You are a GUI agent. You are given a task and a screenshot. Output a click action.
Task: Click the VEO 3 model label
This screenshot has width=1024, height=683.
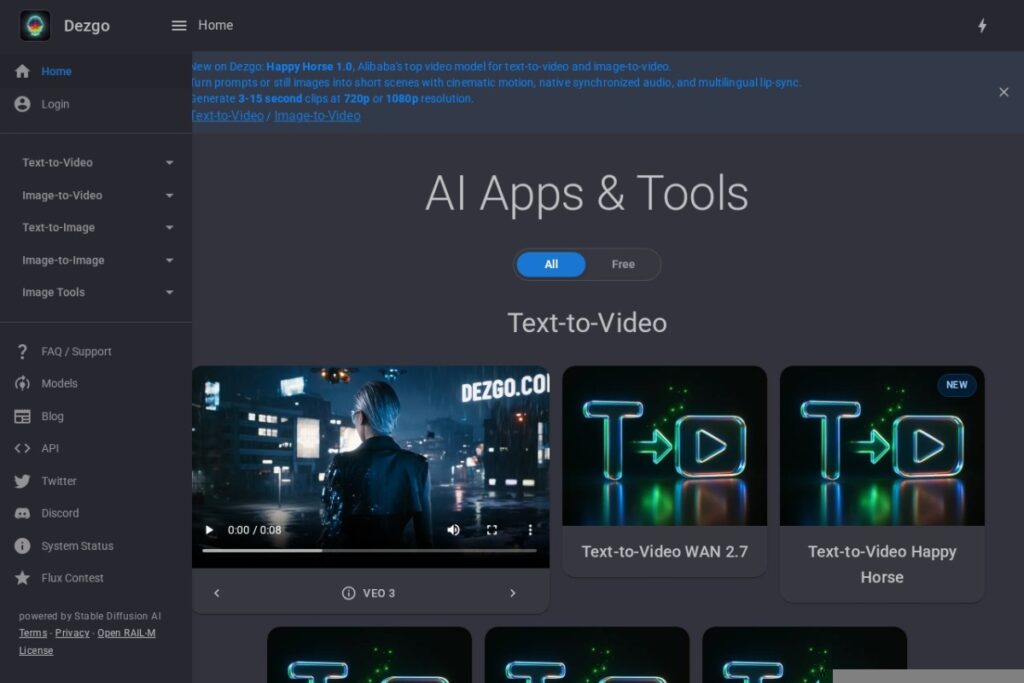pyautogui.click(x=379, y=593)
